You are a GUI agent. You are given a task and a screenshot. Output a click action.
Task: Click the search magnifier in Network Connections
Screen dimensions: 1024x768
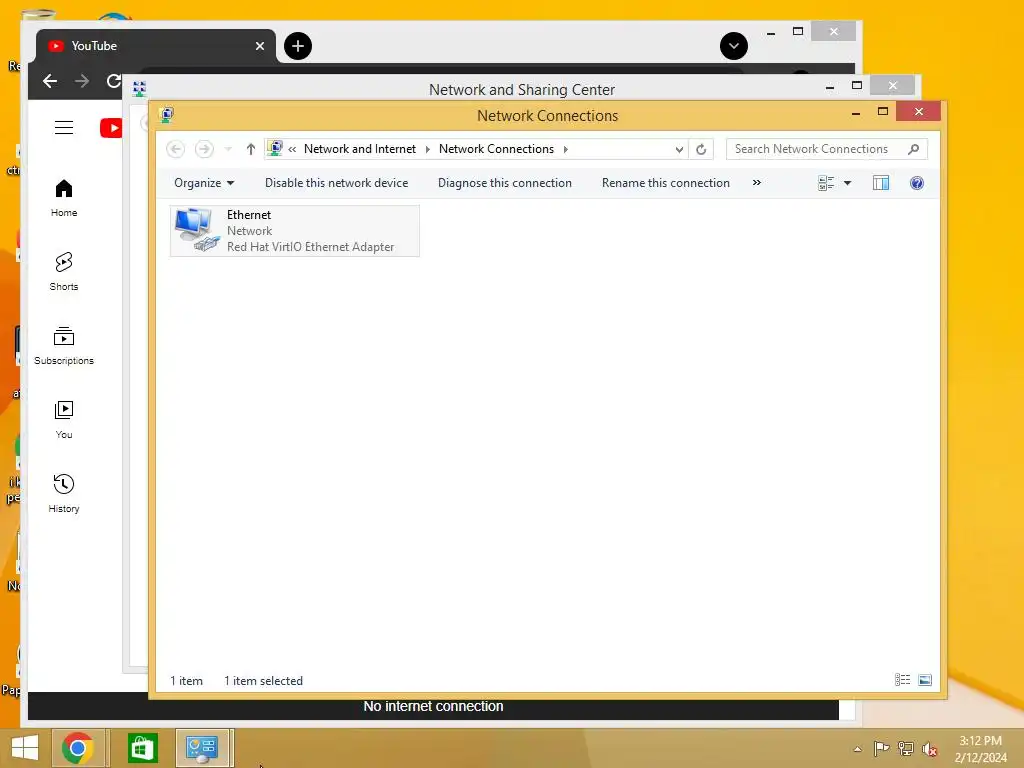(x=914, y=149)
